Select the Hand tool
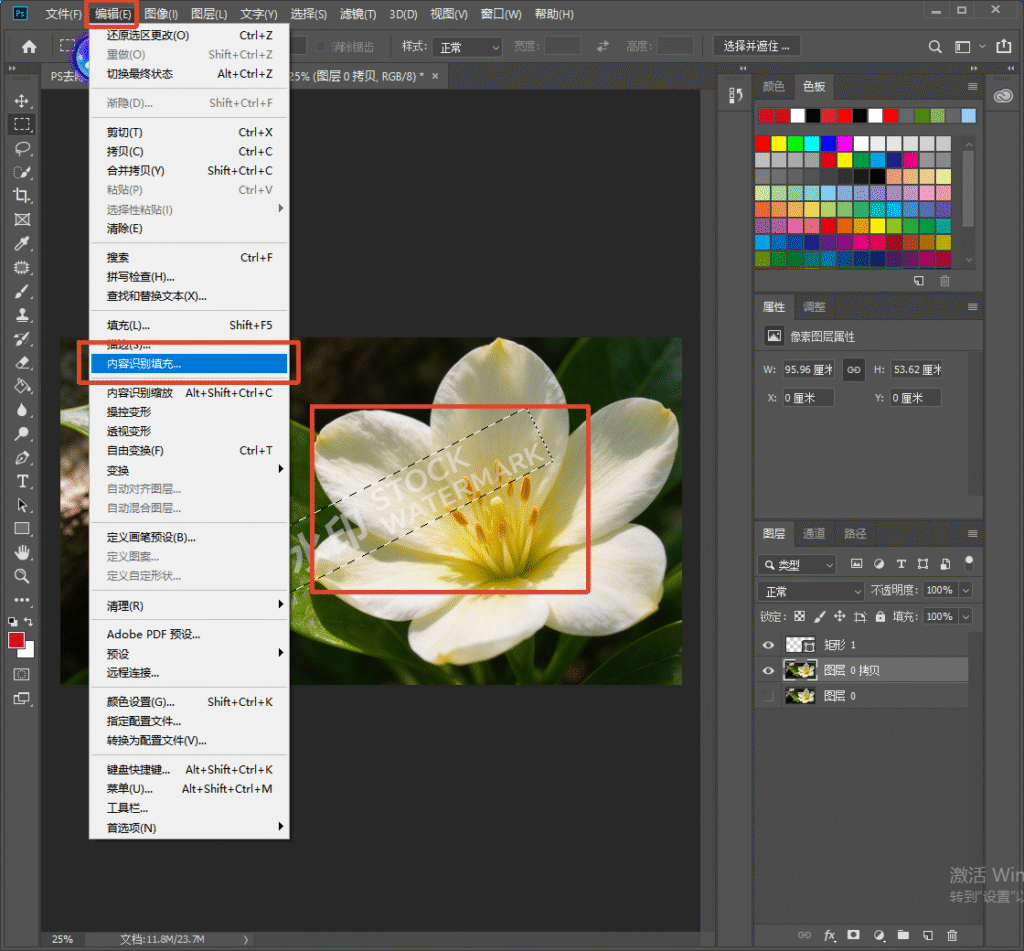 tap(22, 553)
